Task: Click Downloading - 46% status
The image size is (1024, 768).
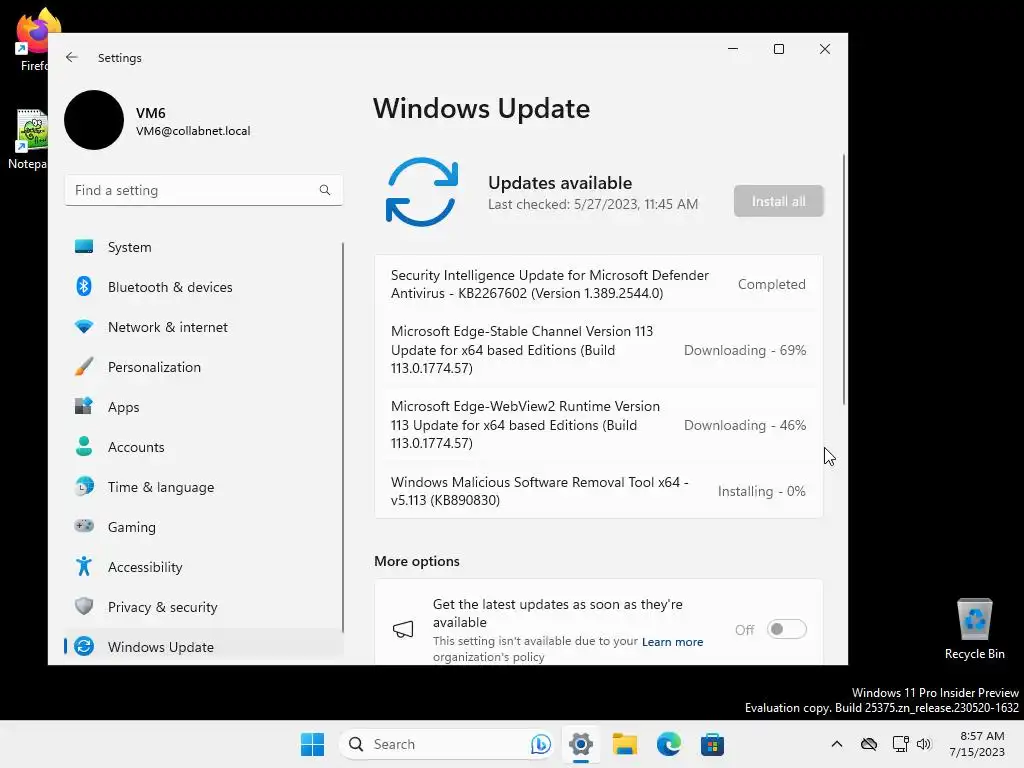Action: tap(744, 425)
